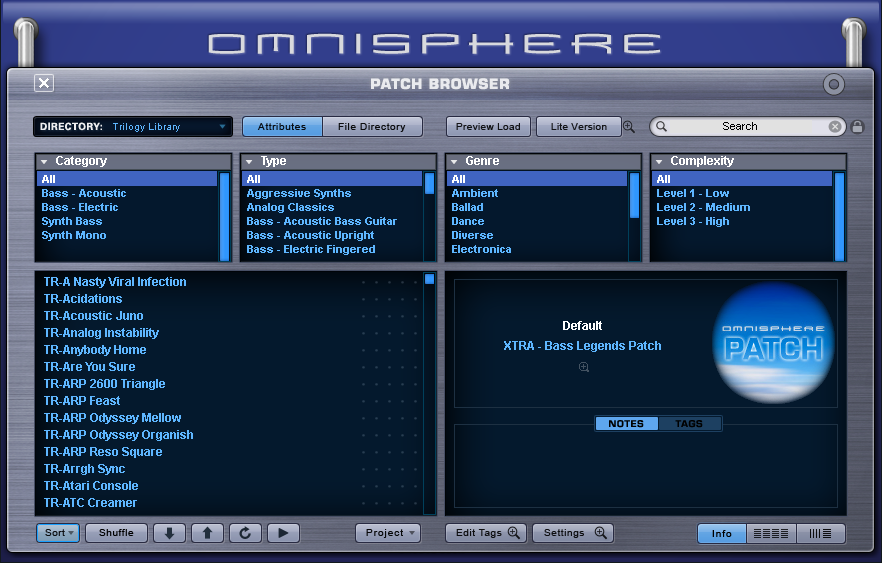Open the Project dropdown menu

coord(388,533)
